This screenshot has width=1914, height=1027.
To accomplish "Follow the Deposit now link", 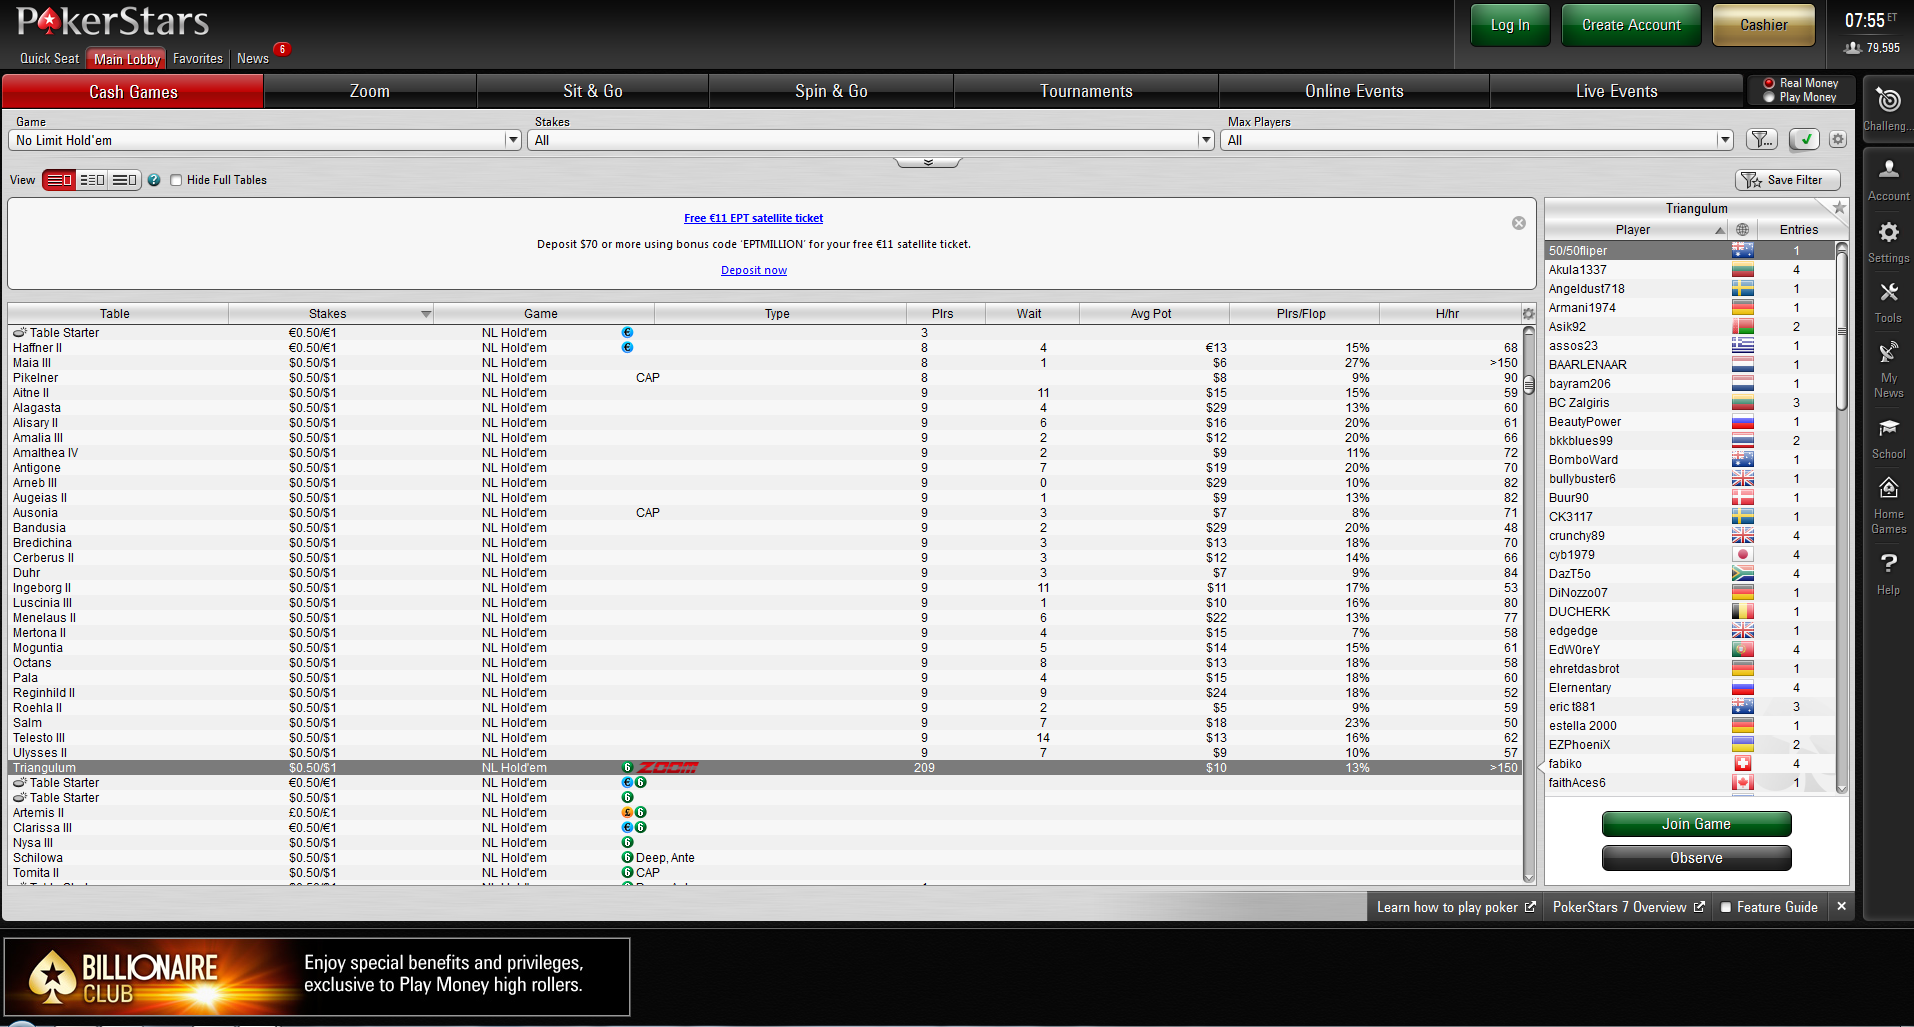I will point(754,270).
